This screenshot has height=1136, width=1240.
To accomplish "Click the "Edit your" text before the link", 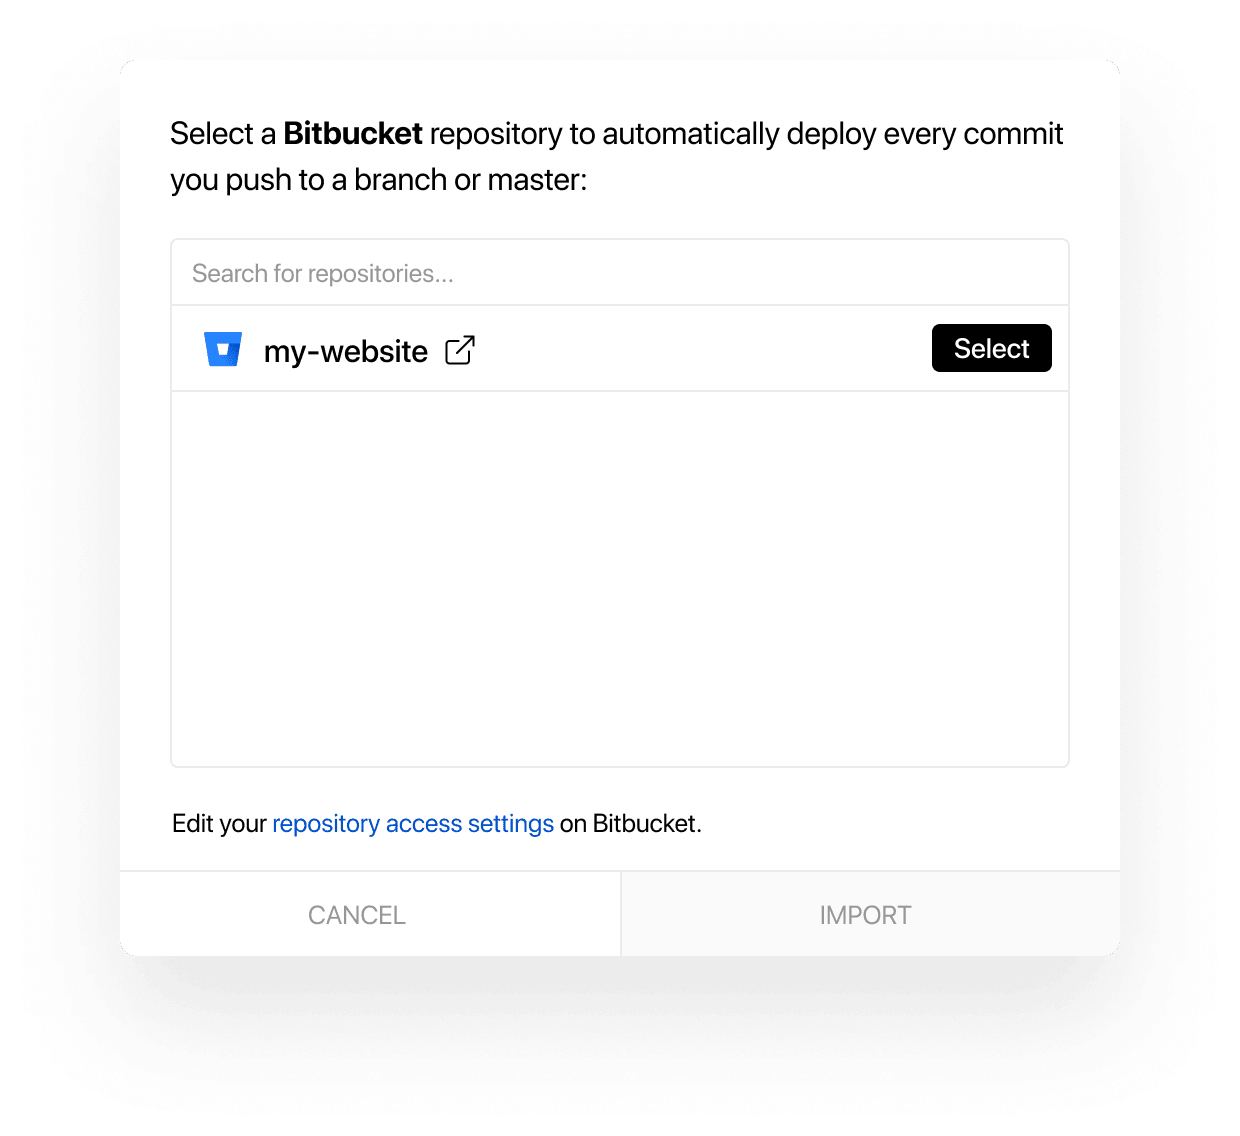I will pyautogui.click(x=219, y=823).
